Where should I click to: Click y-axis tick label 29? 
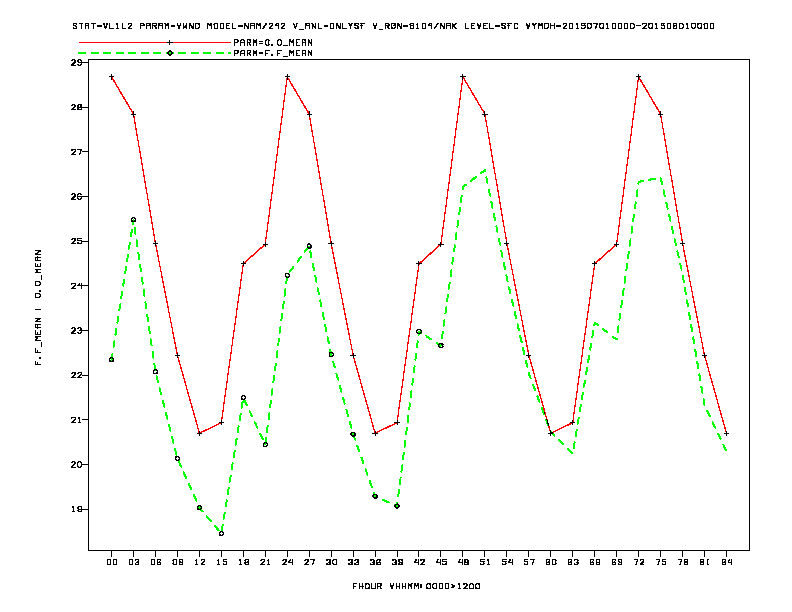point(76,63)
